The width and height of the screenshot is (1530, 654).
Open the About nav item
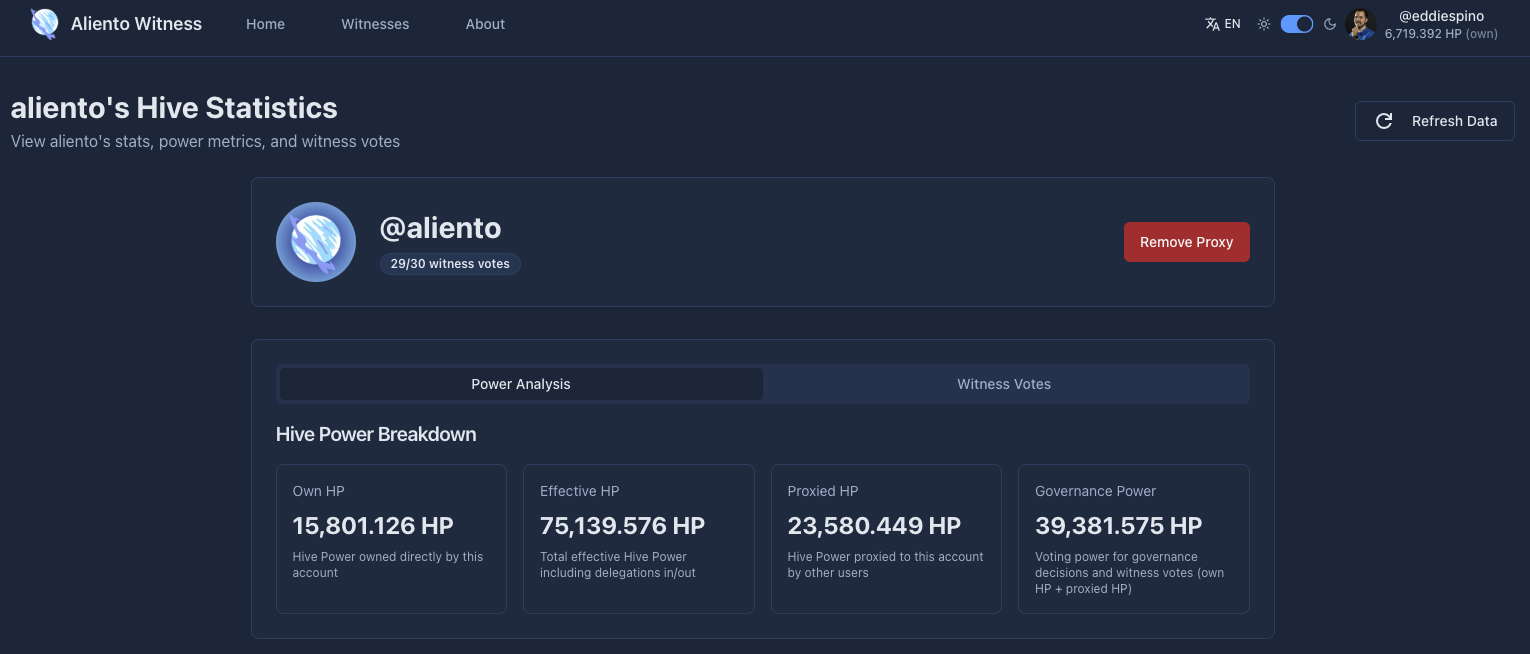pyautogui.click(x=485, y=24)
